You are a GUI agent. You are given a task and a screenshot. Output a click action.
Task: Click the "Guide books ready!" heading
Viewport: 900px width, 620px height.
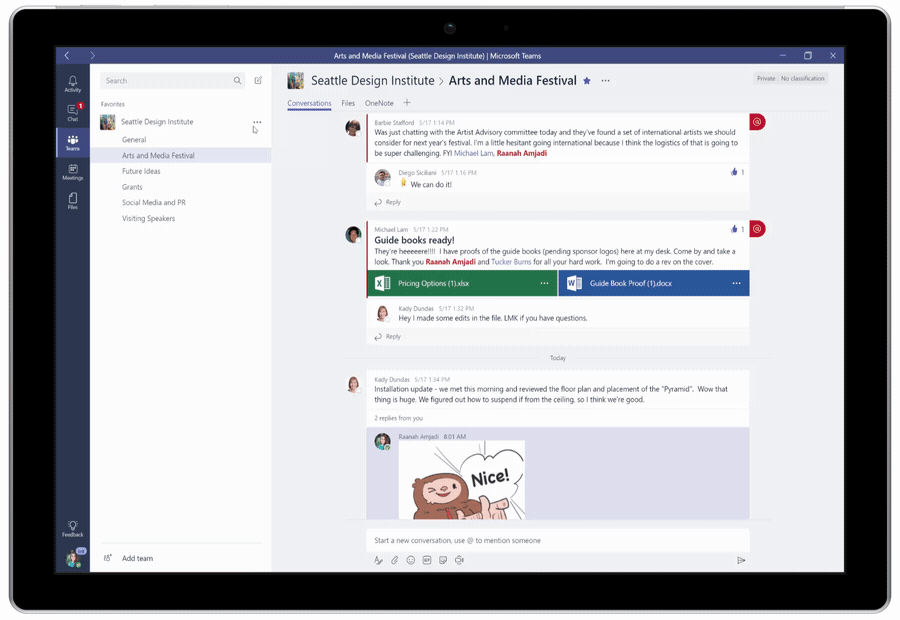[x=414, y=240]
